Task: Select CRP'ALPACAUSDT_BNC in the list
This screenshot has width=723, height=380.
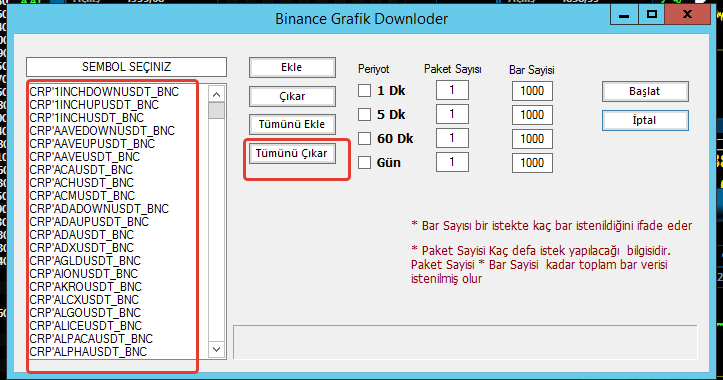Action: coord(91,339)
